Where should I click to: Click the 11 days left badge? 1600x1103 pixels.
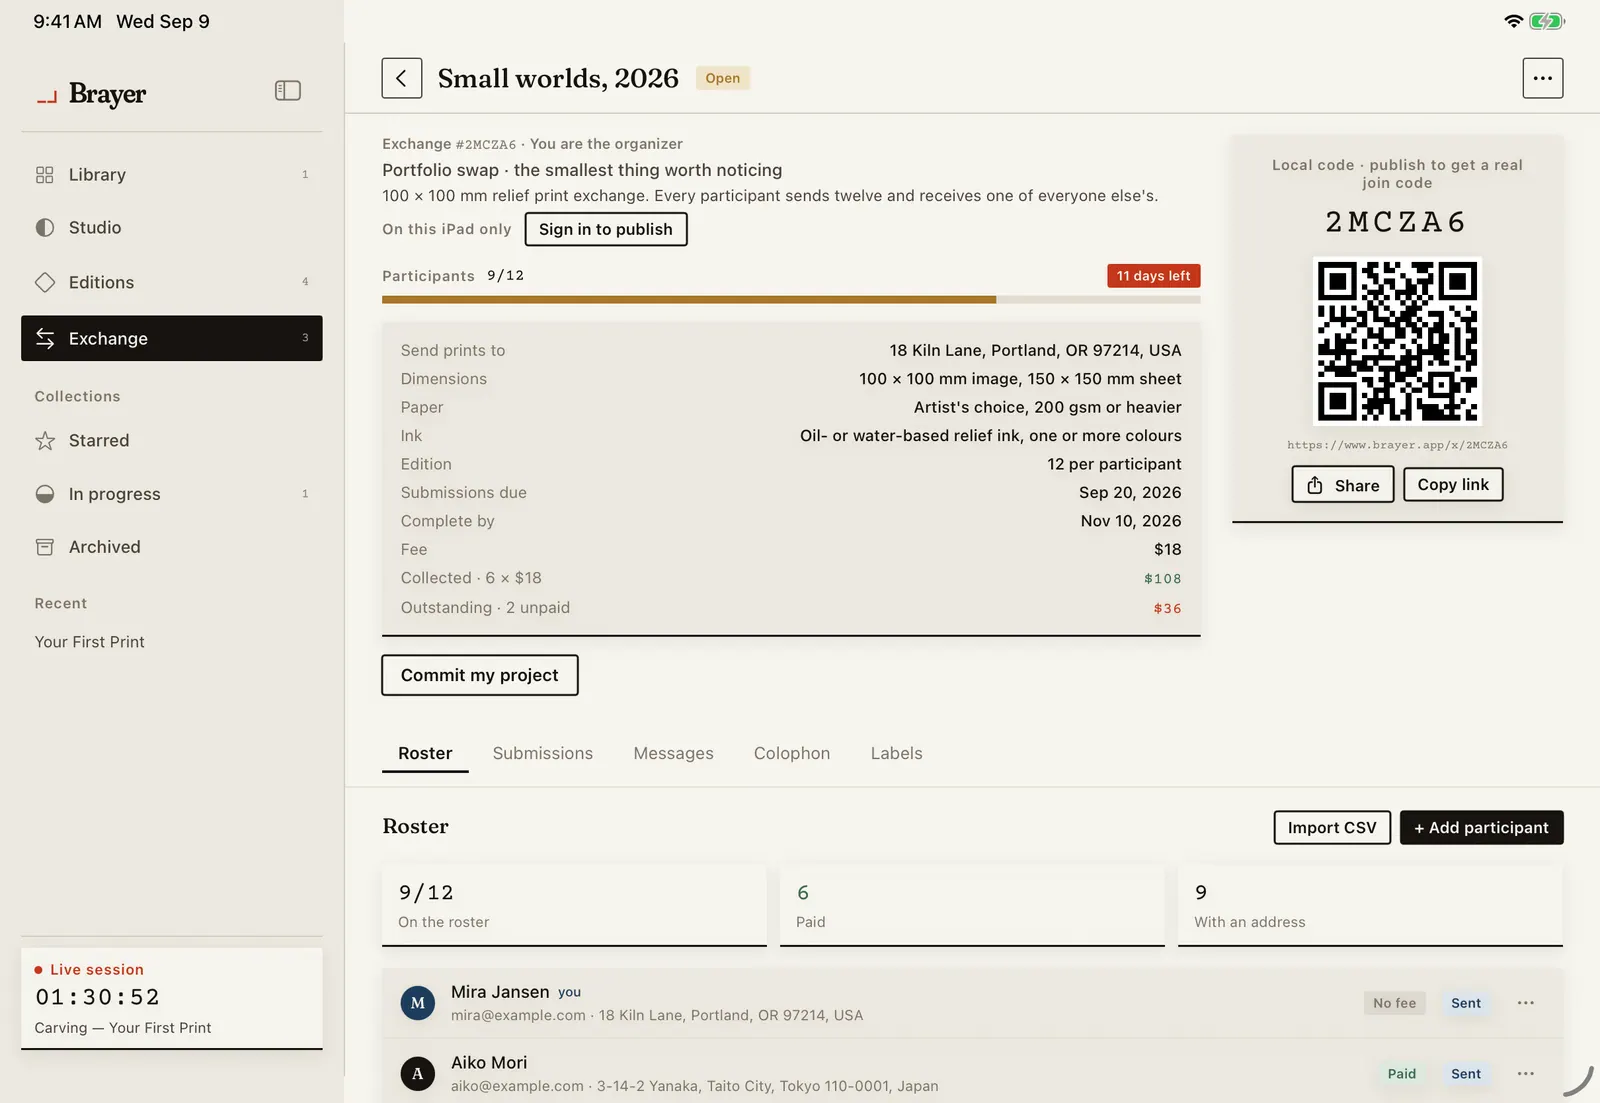(1154, 276)
